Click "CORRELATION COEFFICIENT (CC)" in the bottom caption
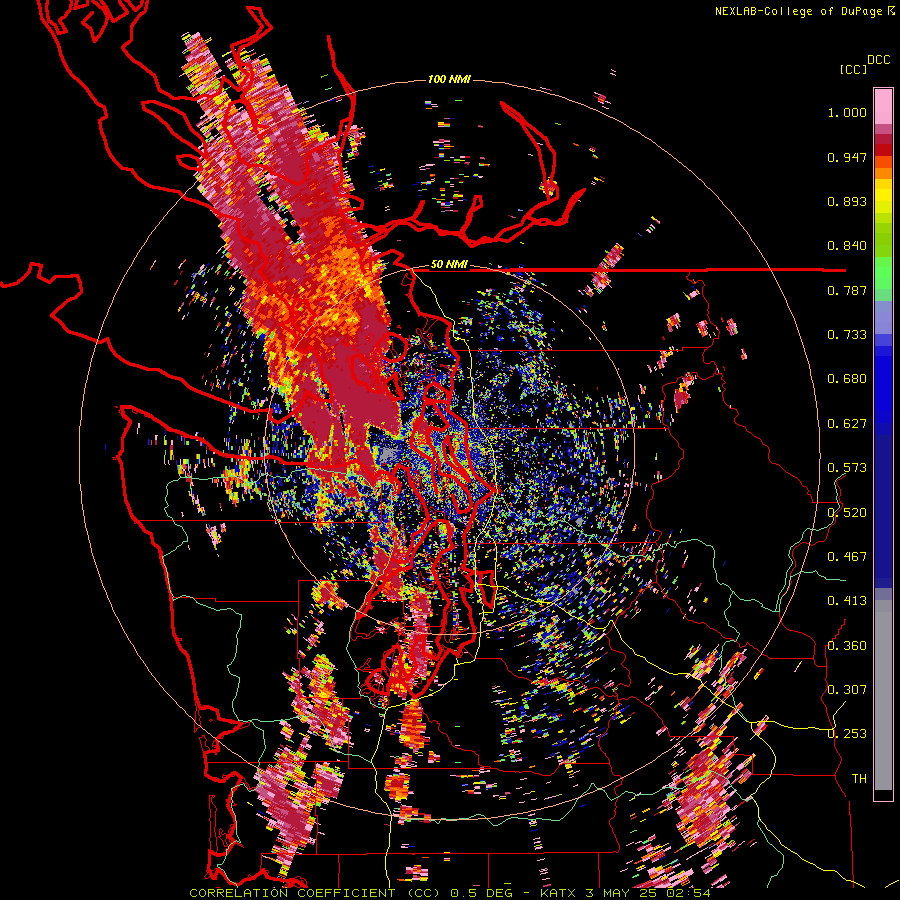Viewport: 900px width, 900px height. click(315, 893)
